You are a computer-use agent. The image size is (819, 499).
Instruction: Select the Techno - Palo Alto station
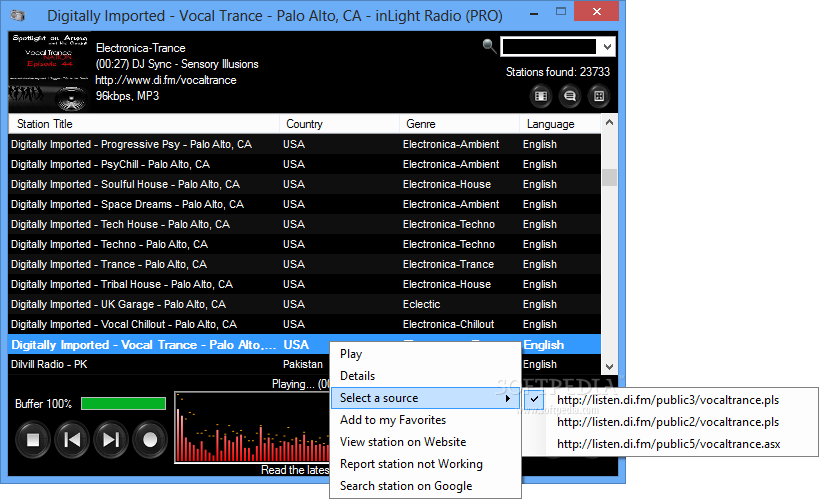click(x=305, y=244)
